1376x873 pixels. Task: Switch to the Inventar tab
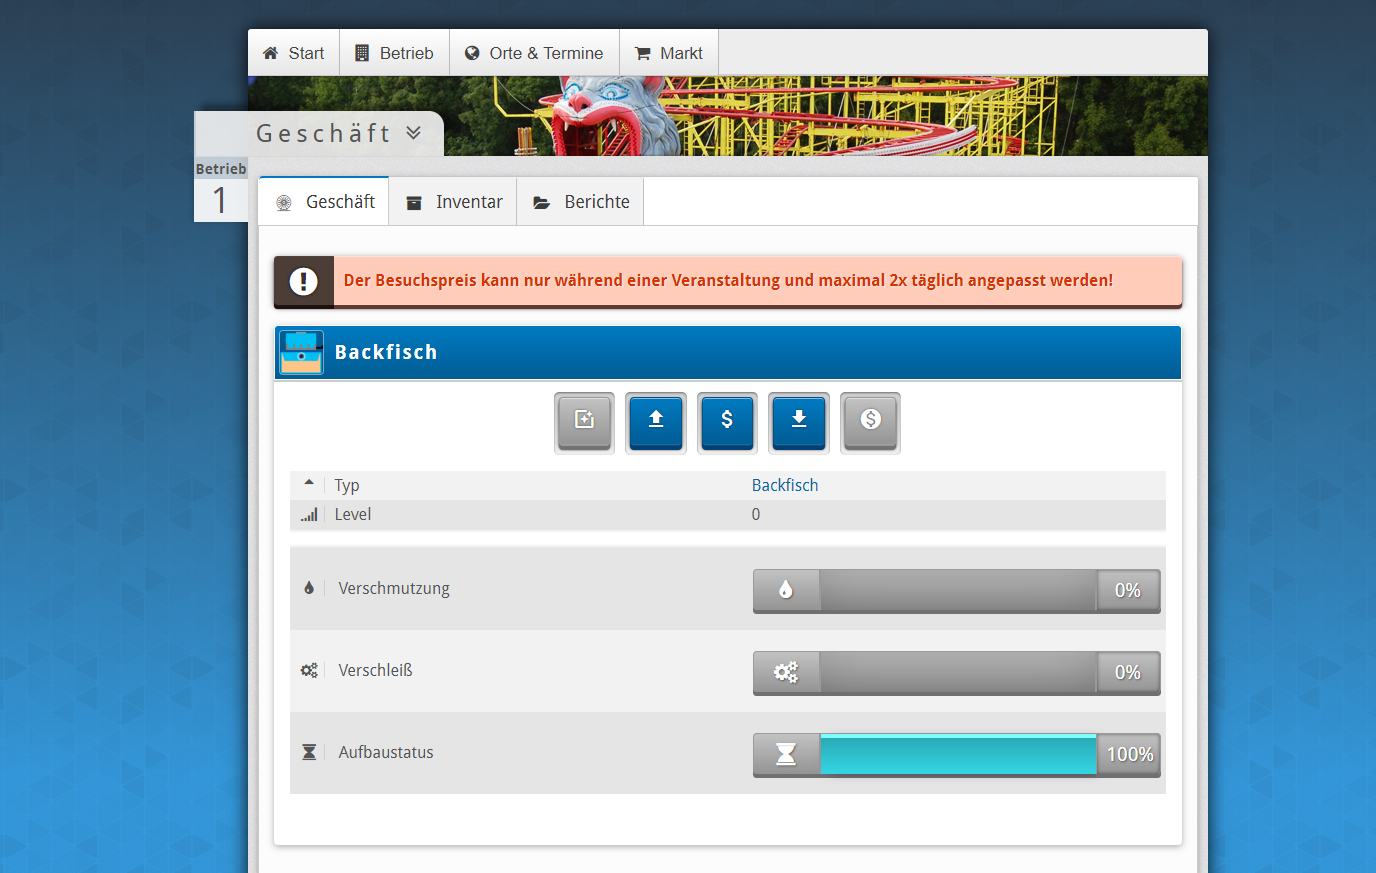453,202
